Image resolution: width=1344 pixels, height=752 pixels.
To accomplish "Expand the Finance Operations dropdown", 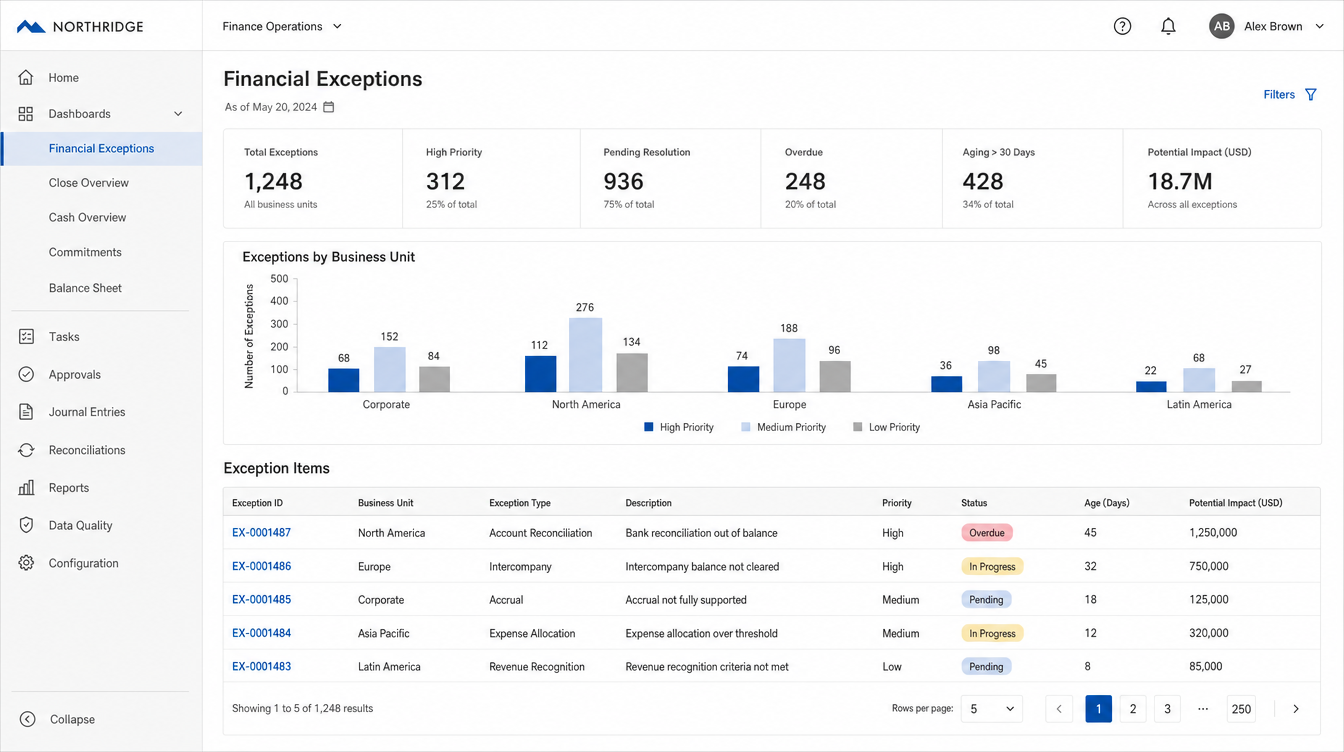I will (x=282, y=27).
